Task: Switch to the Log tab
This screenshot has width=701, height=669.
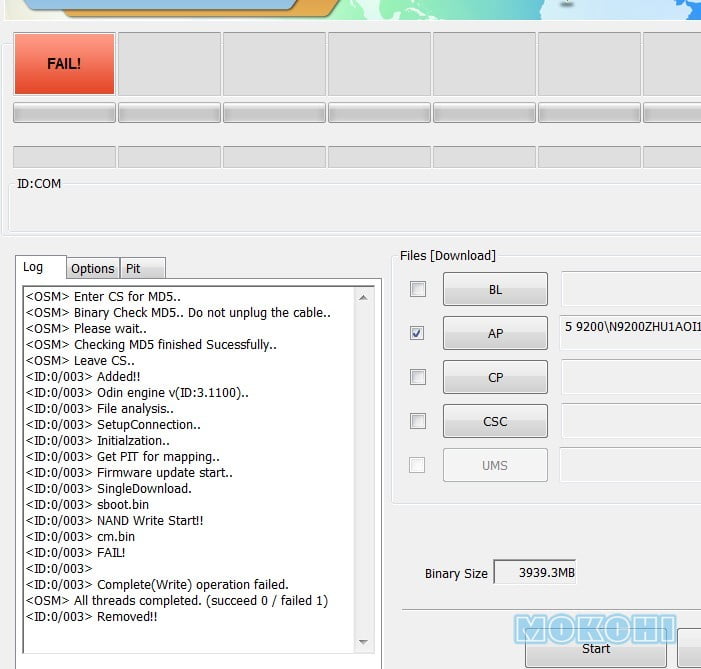Action: [x=41, y=267]
